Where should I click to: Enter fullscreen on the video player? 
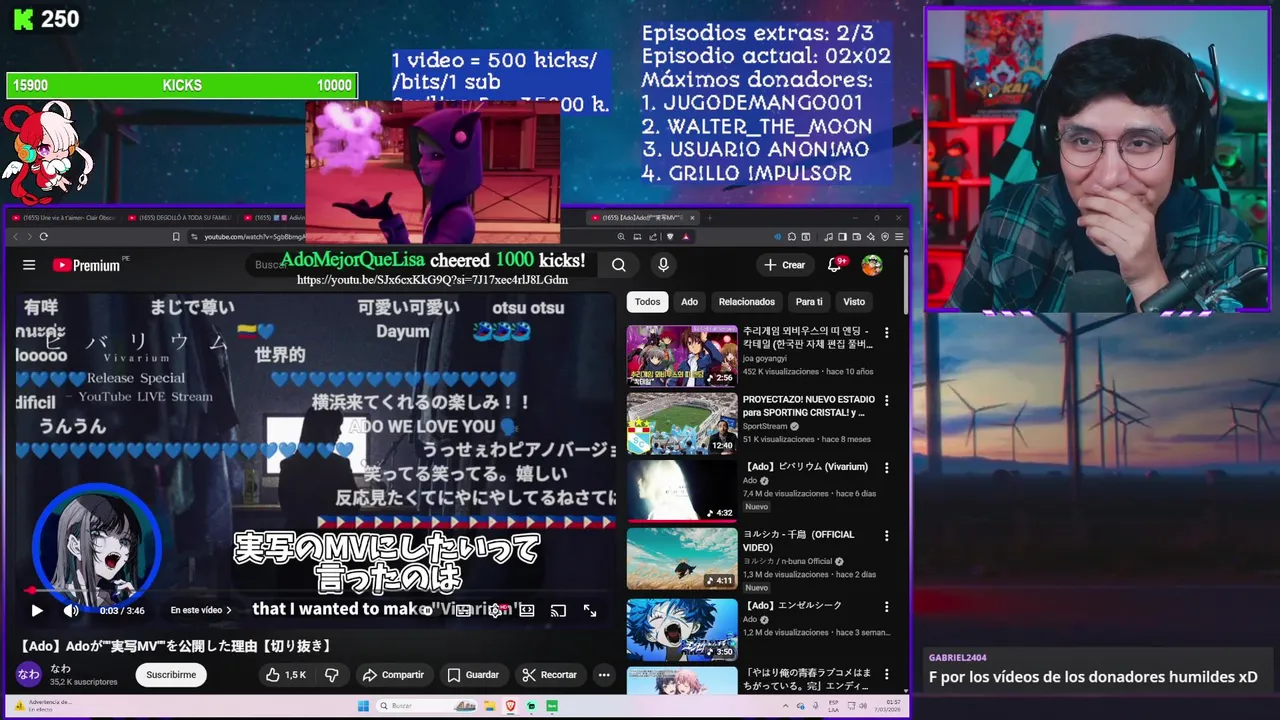(x=590, y=610)
